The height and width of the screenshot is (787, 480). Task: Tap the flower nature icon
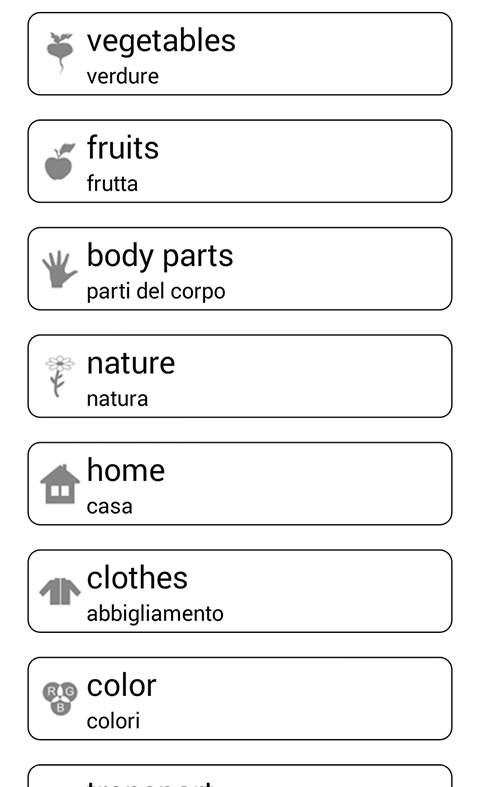pyautogui.click(x=60, y=376)
